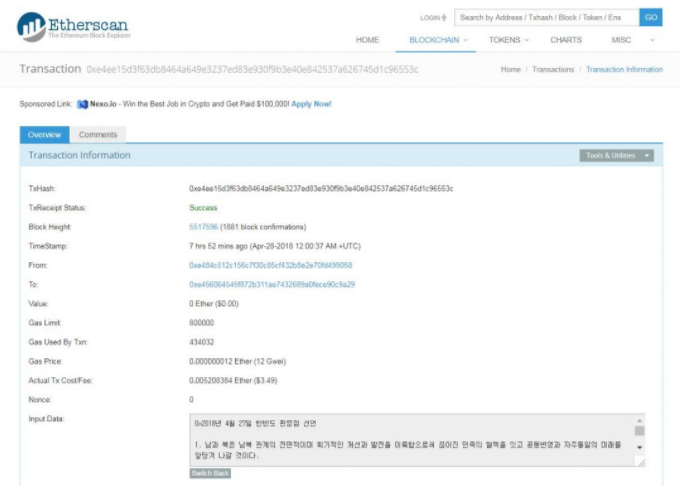Screen dimensions: 680x497
Task: Expand the BLOCKCHAIN menu dropdown
Action: [x=438, y=40]
